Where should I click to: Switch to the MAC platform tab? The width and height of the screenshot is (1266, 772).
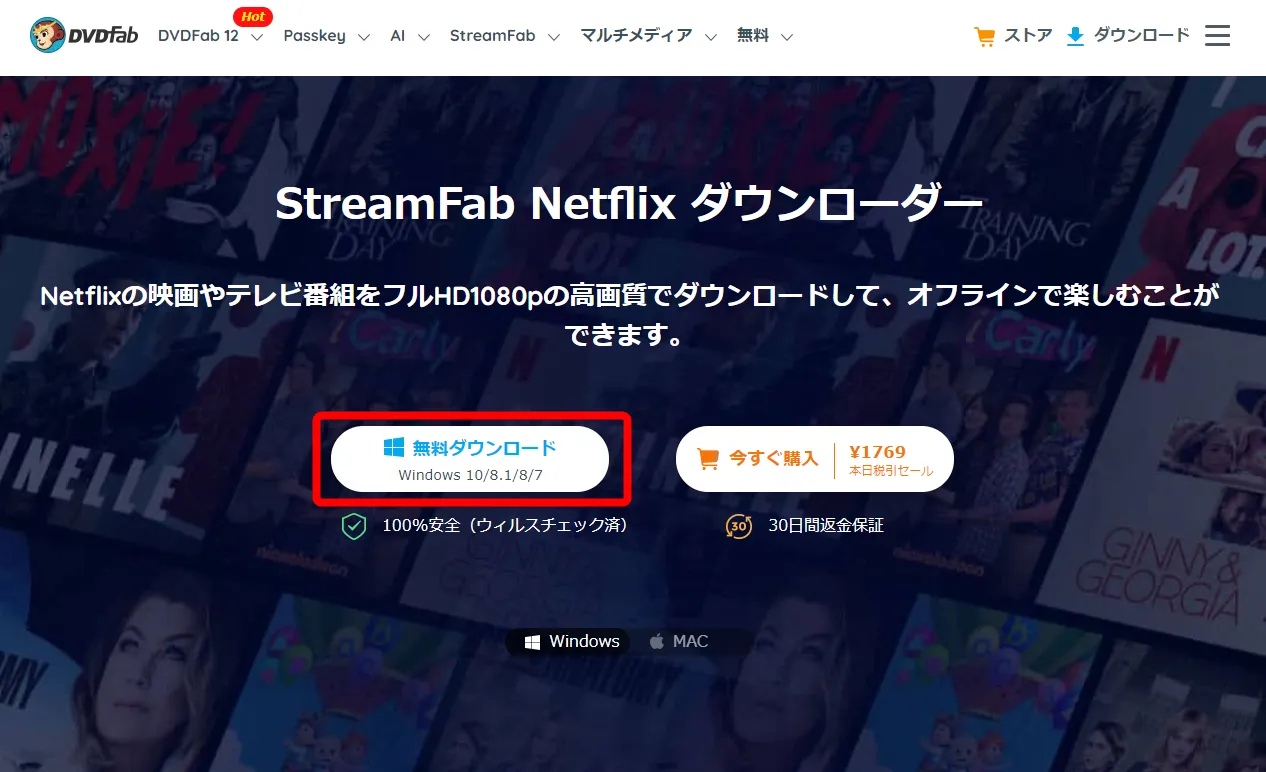tap(679, 642)
